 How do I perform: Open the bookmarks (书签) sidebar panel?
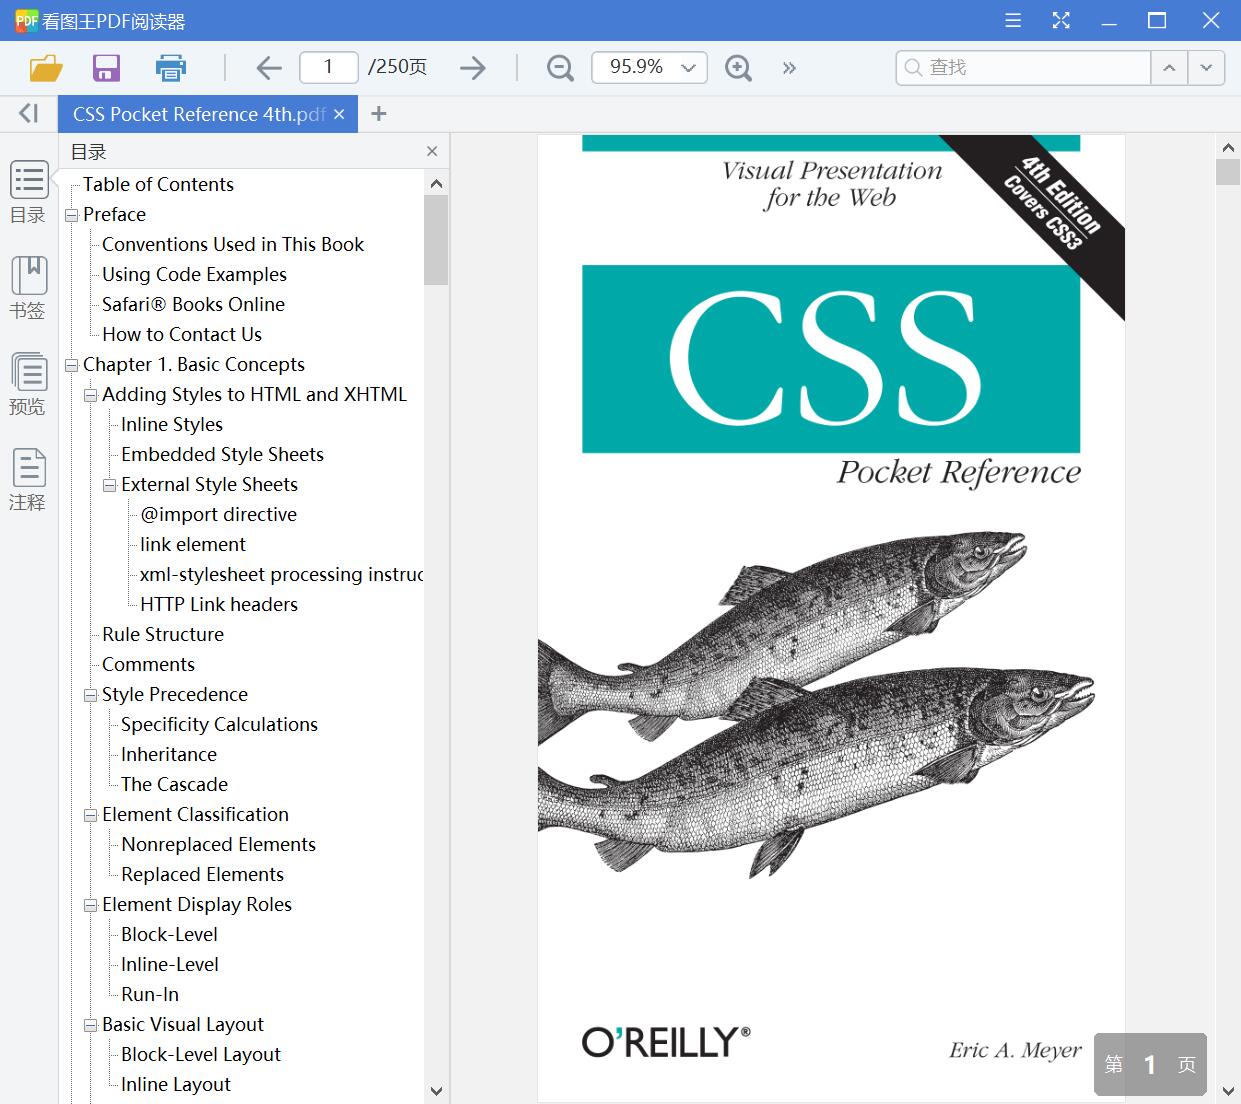tap(28, 288)
